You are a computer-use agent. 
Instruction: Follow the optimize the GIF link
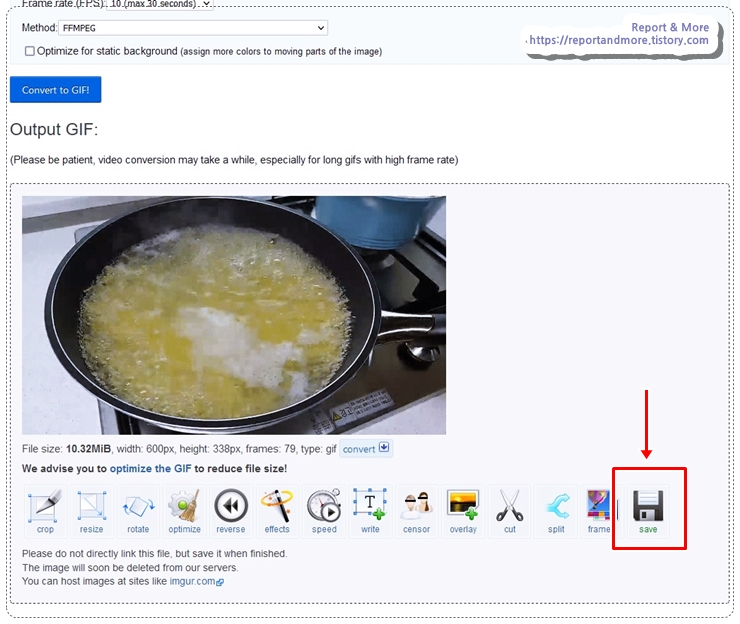click(x=151, y=469)
